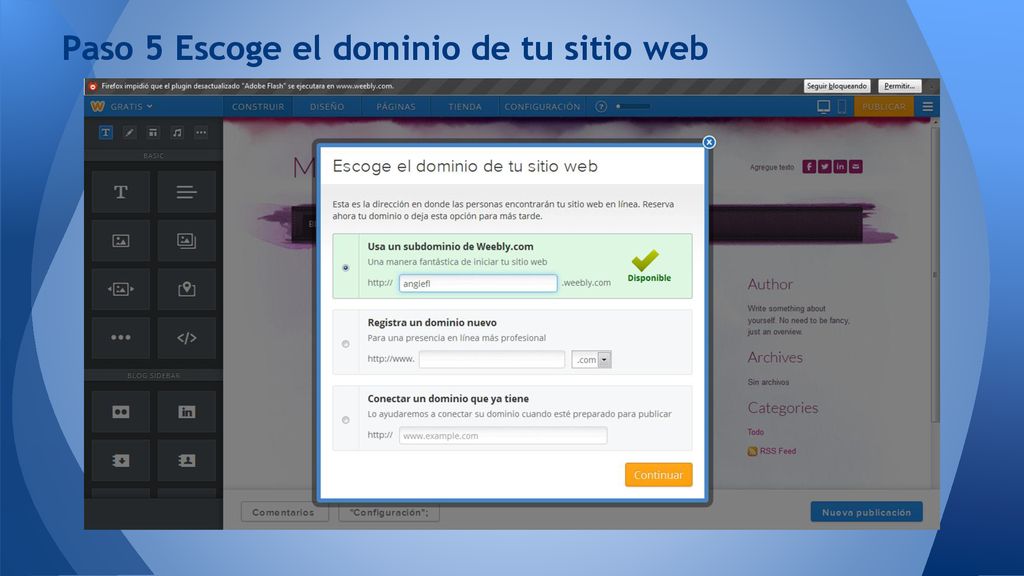The width and height of the screenshot is (1024, 576).
Task: Click the new domain name field
Action: point(492,359)
